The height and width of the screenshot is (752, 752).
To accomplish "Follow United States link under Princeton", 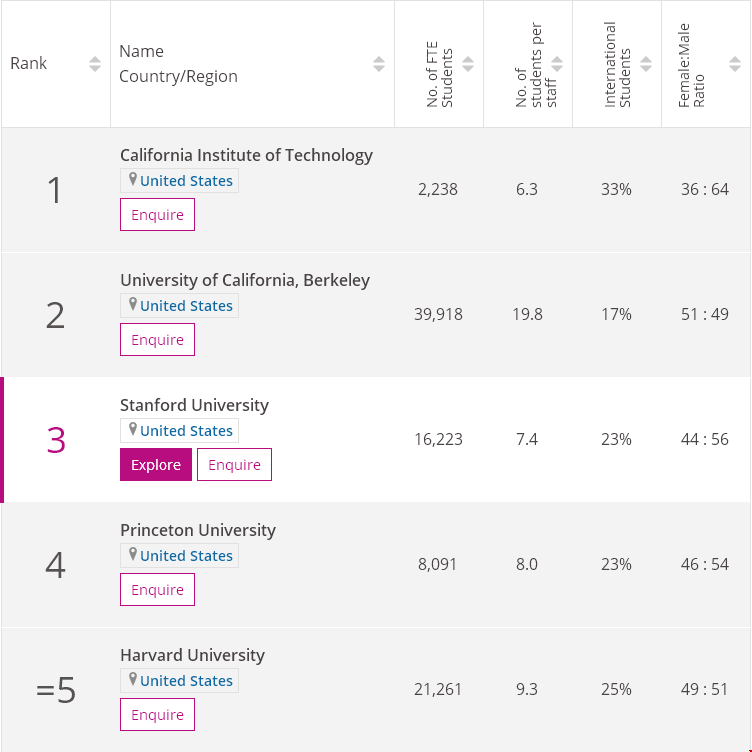I will (x=186, y=556).
